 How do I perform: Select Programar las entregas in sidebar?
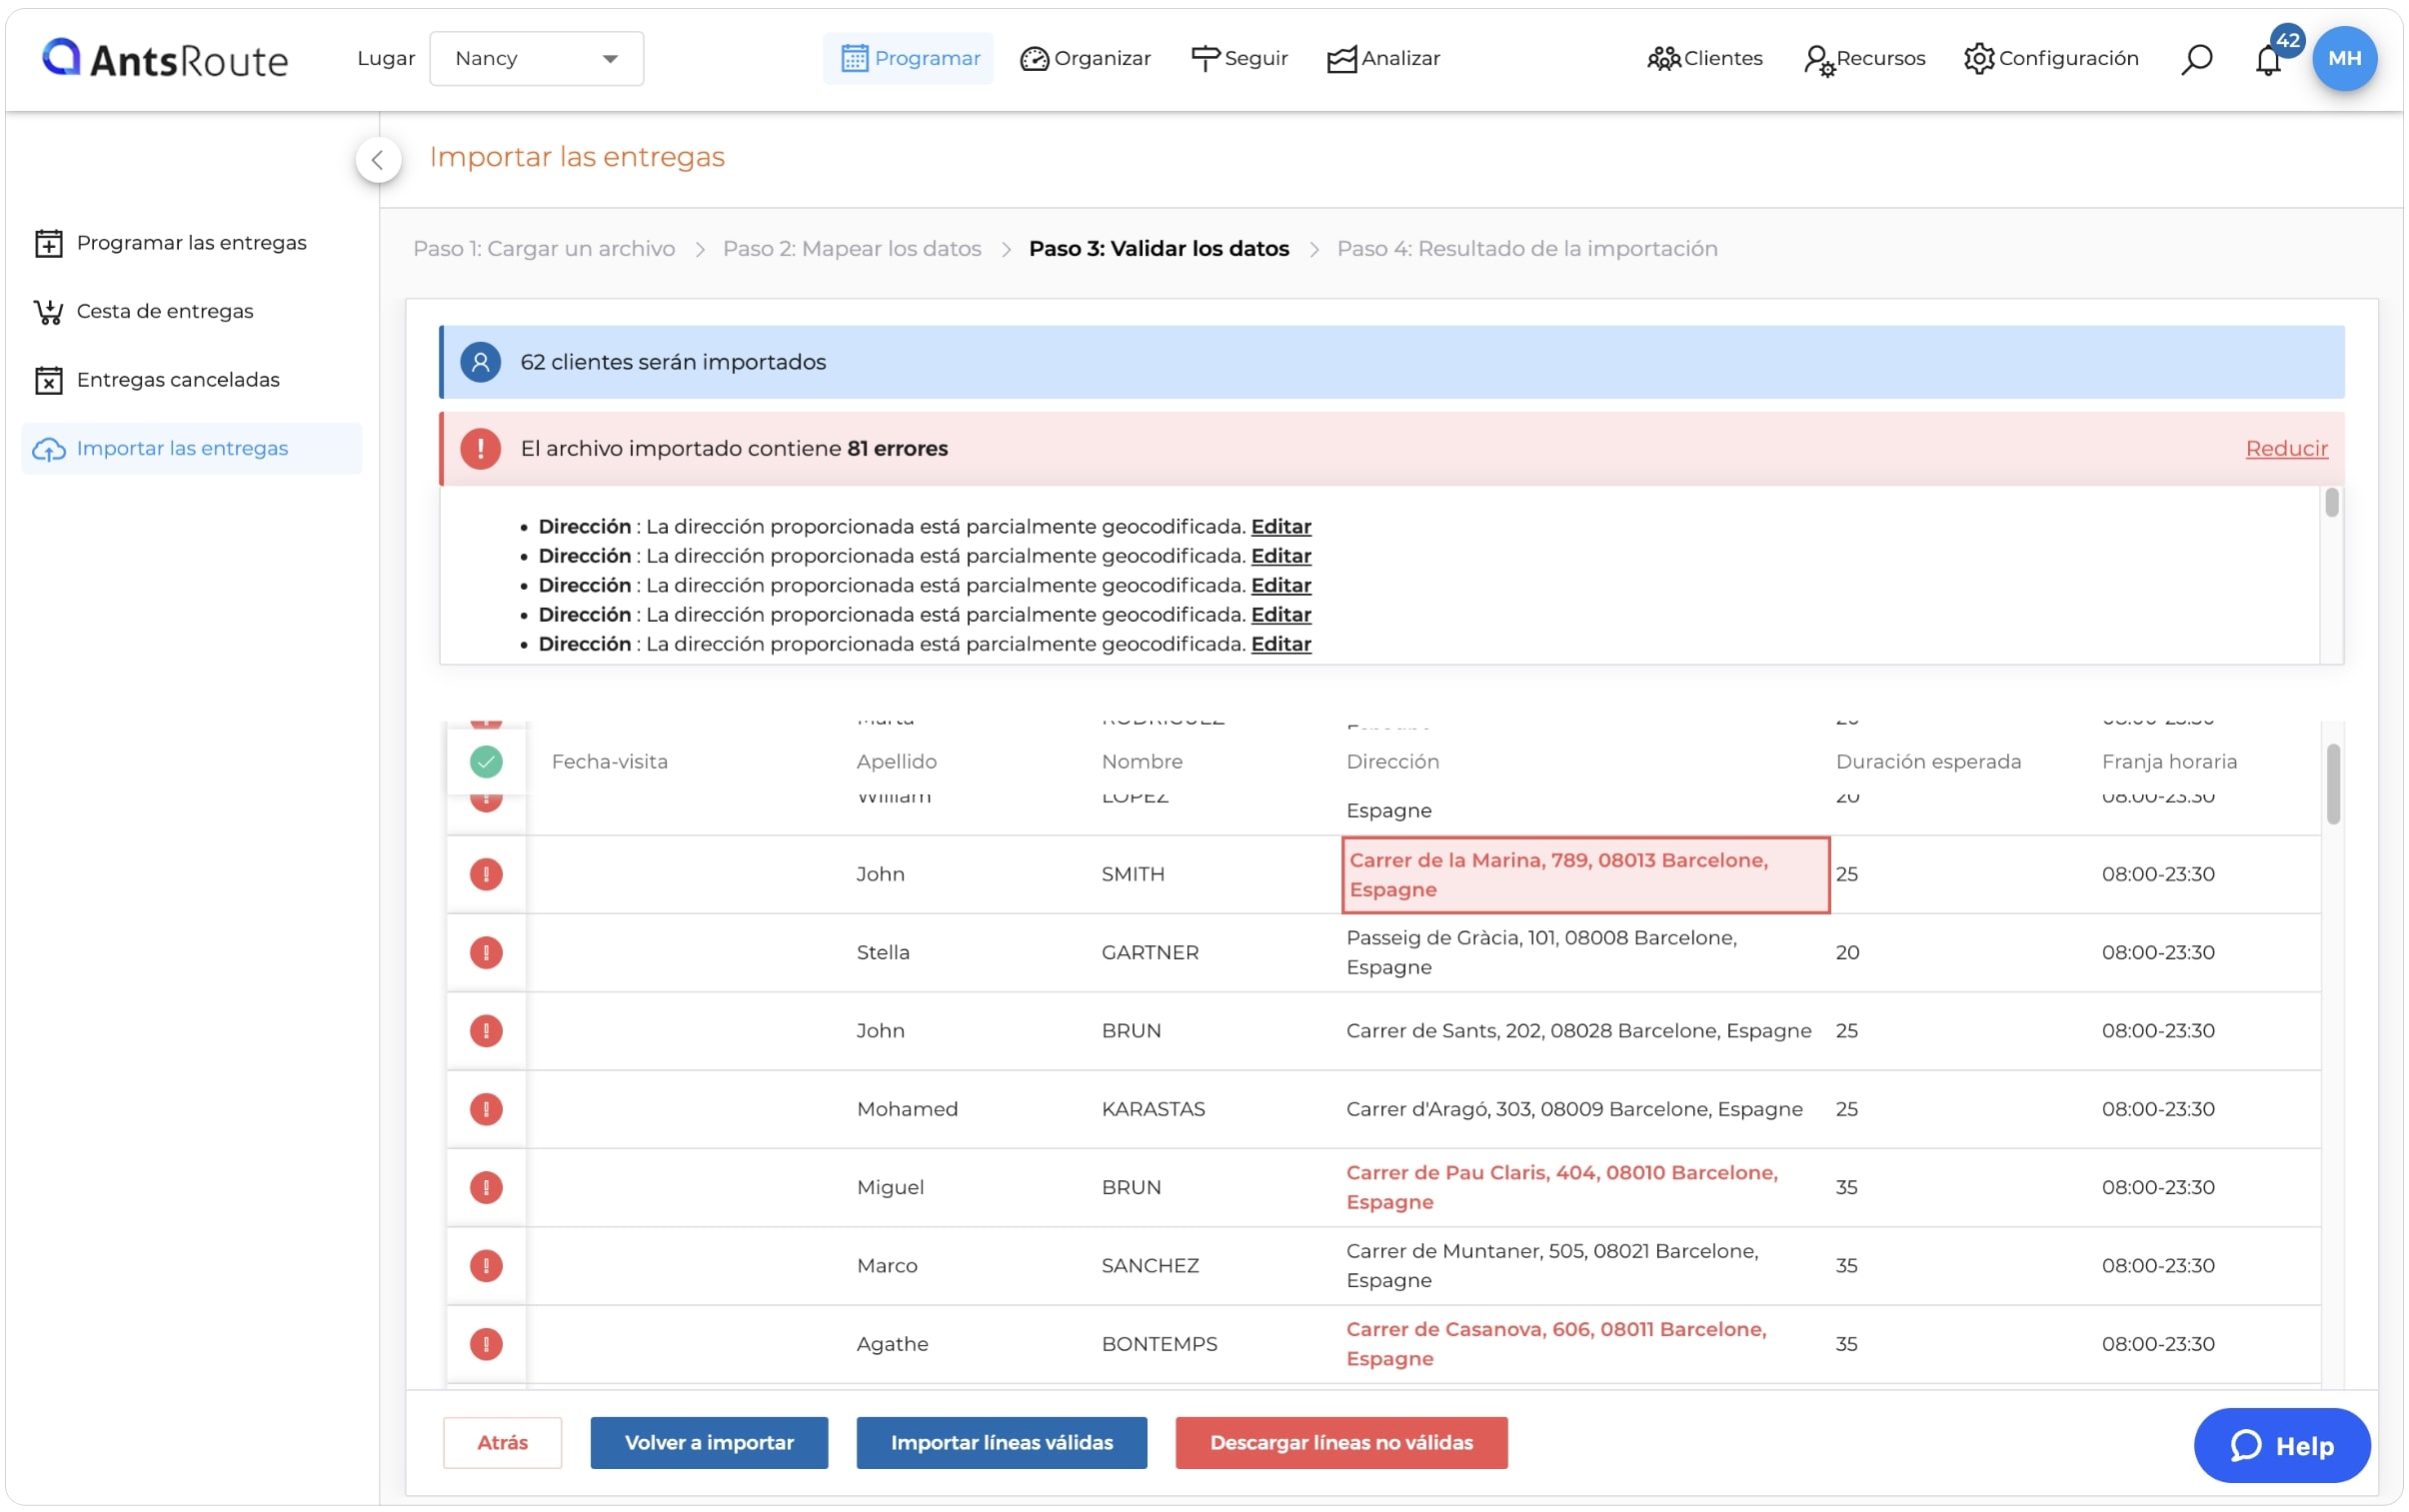[x=191, y=242]
